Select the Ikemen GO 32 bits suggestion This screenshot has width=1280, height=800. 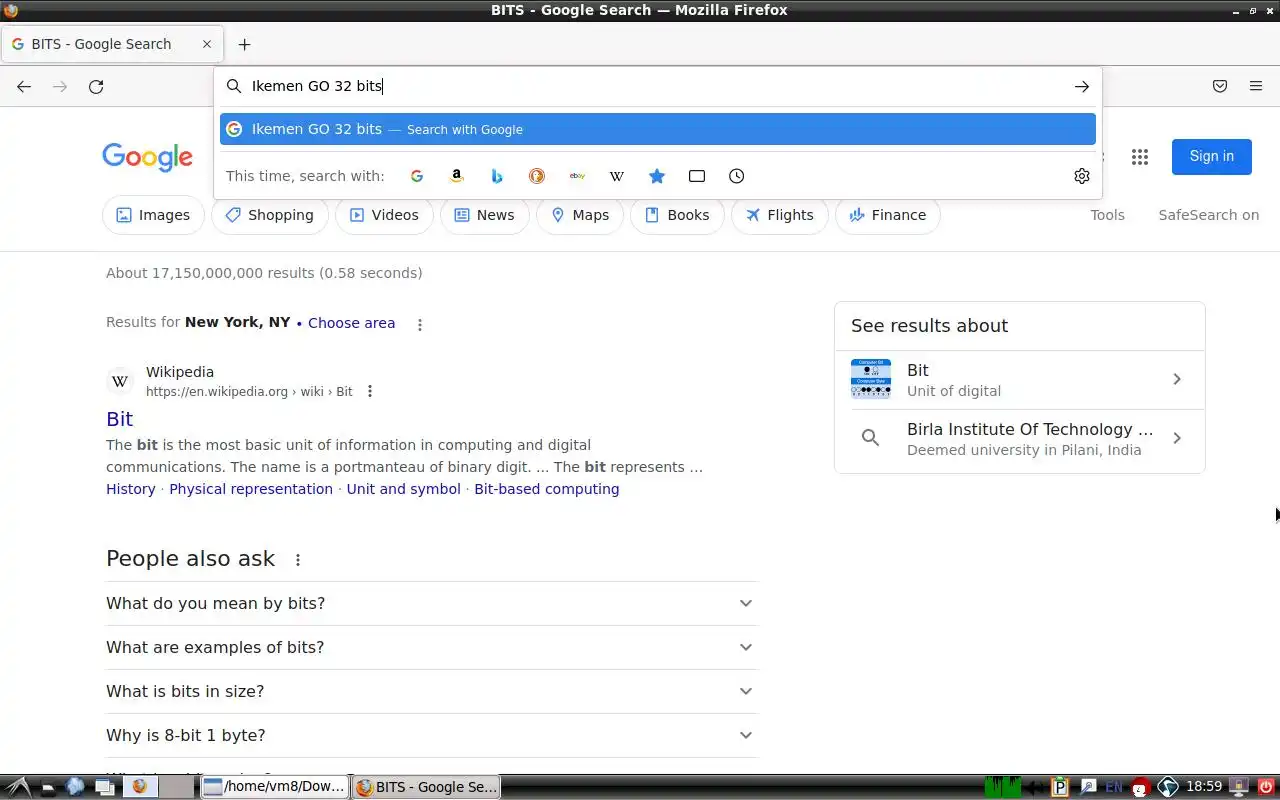point(658,129)
